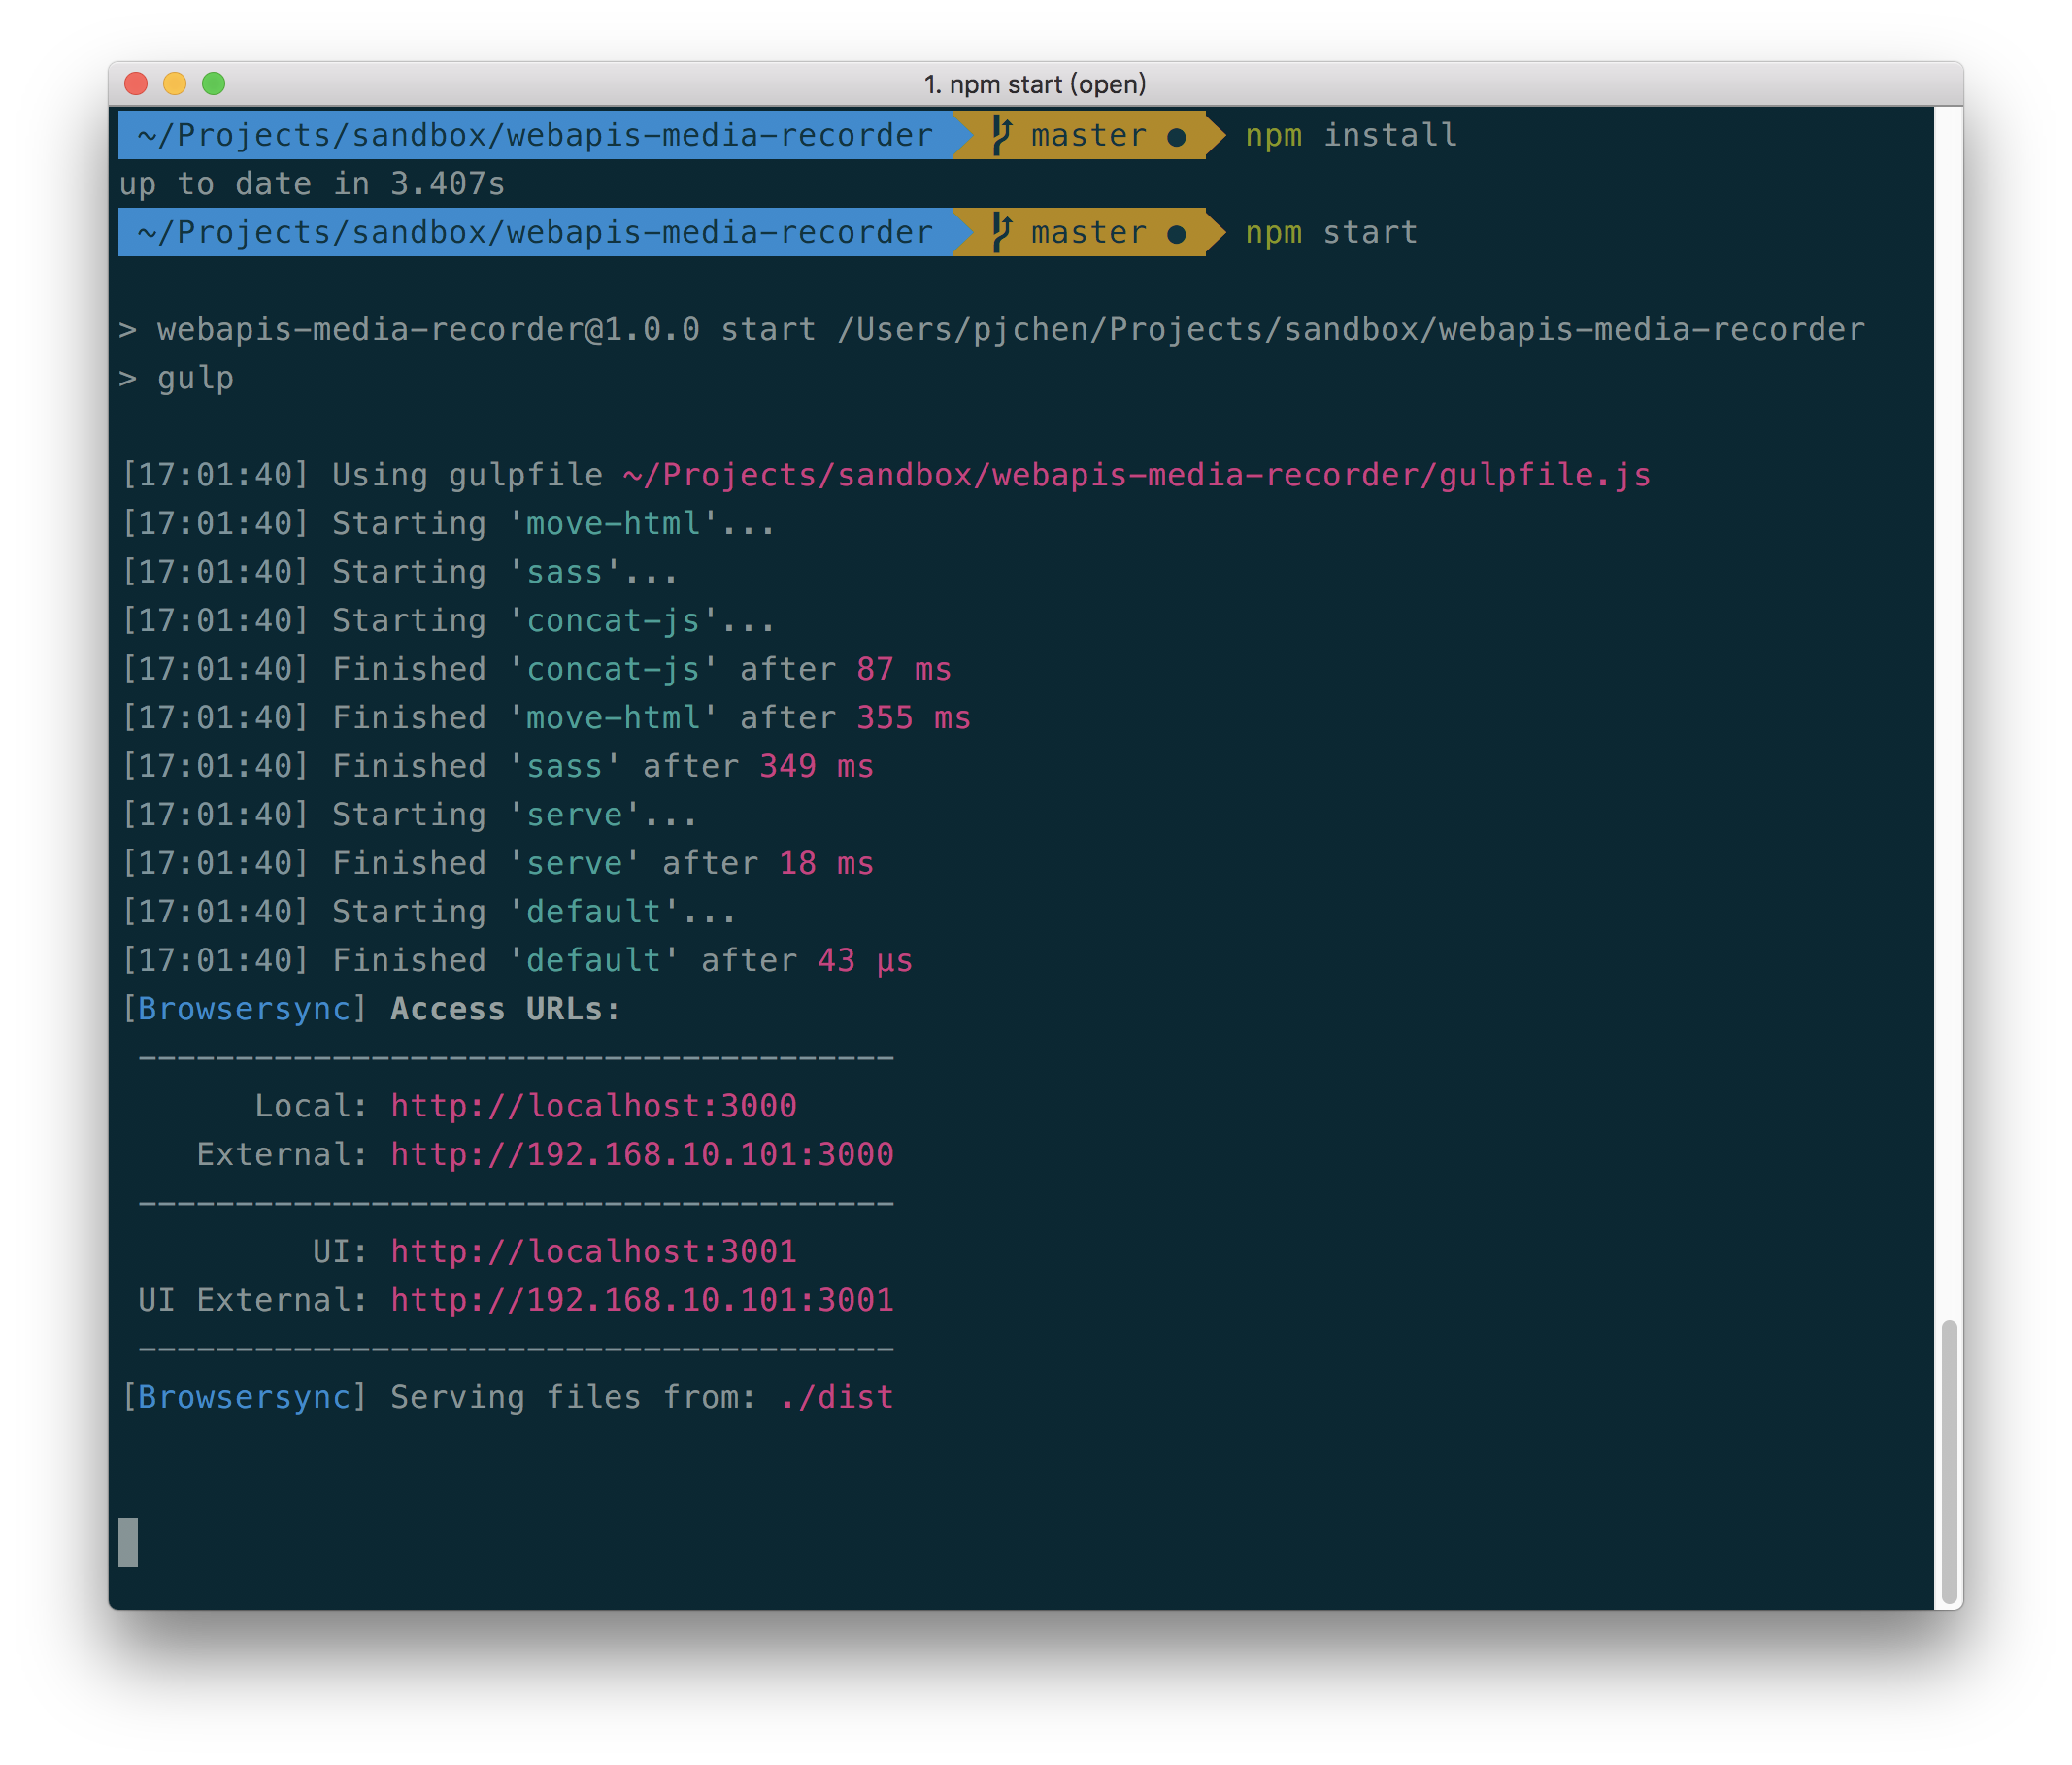This screenshot has width=2072, height=1765.
Task: Open the UI External 192.168.10.101:3001 link
Action: point(642,1300)
